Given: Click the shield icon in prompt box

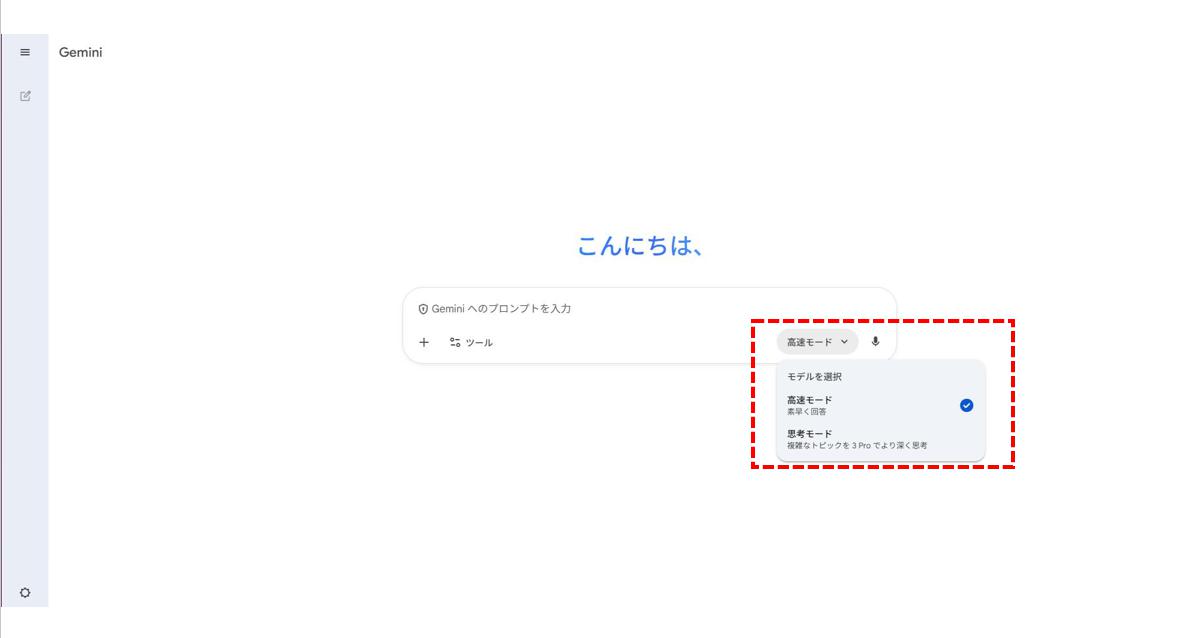Looking at the screenshot, I should click(x=423, y=309).
